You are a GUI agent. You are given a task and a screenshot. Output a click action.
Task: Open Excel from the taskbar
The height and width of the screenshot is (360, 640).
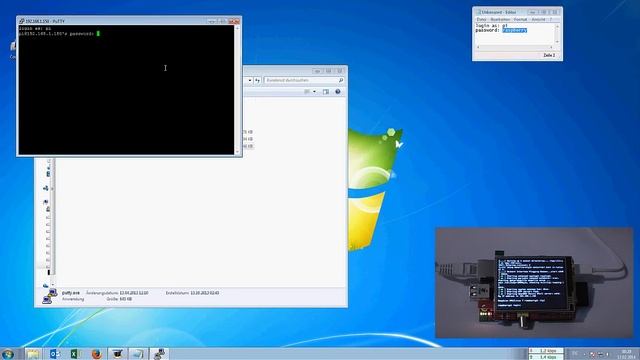click(x=75, y=353)
